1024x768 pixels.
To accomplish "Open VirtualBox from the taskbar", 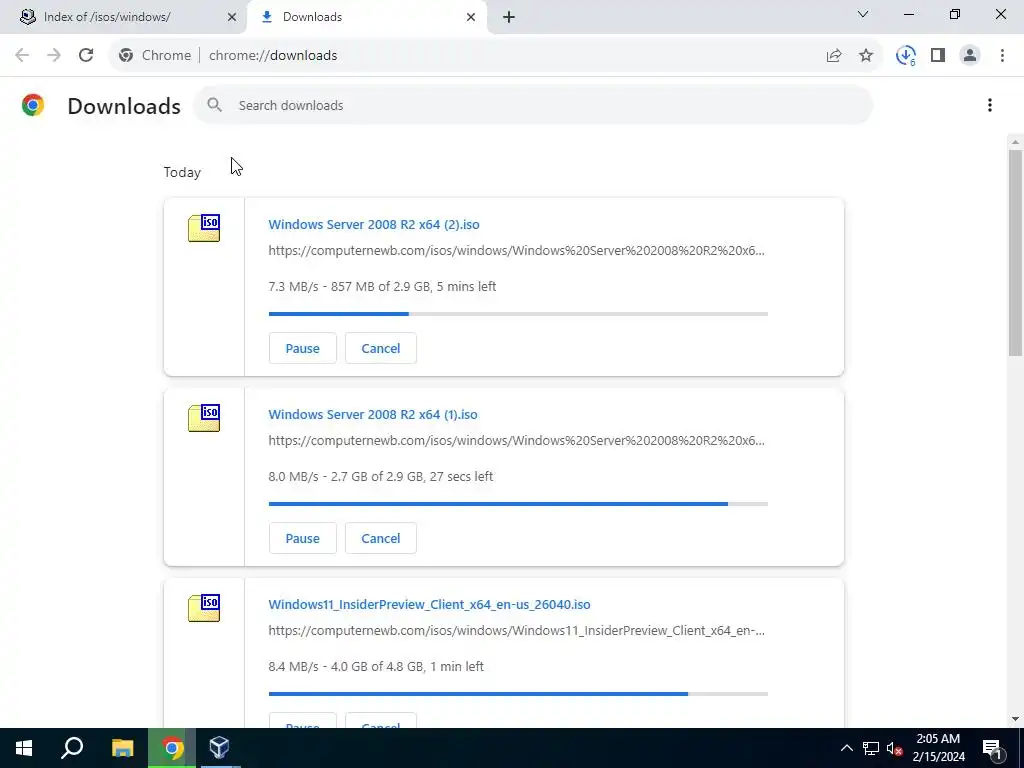I will click(219, 748).
